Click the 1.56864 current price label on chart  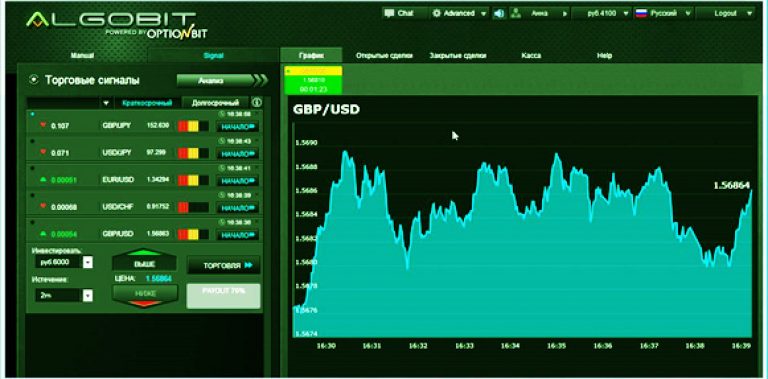[731, 185]
